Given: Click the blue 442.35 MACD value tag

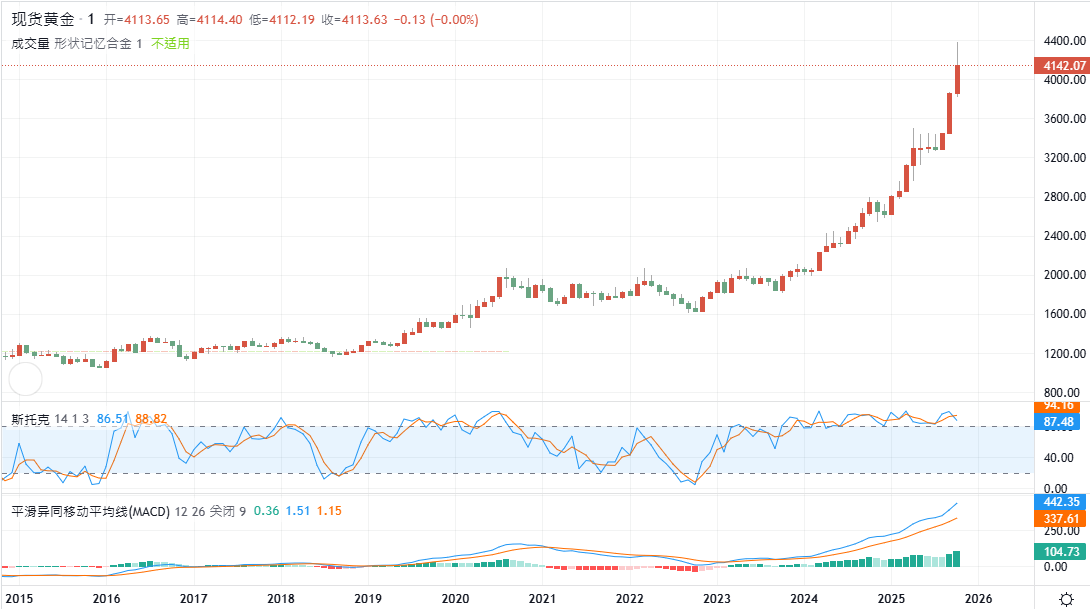Looking at the screenshot, I should pyautogui.click(x=1062, y=501).
